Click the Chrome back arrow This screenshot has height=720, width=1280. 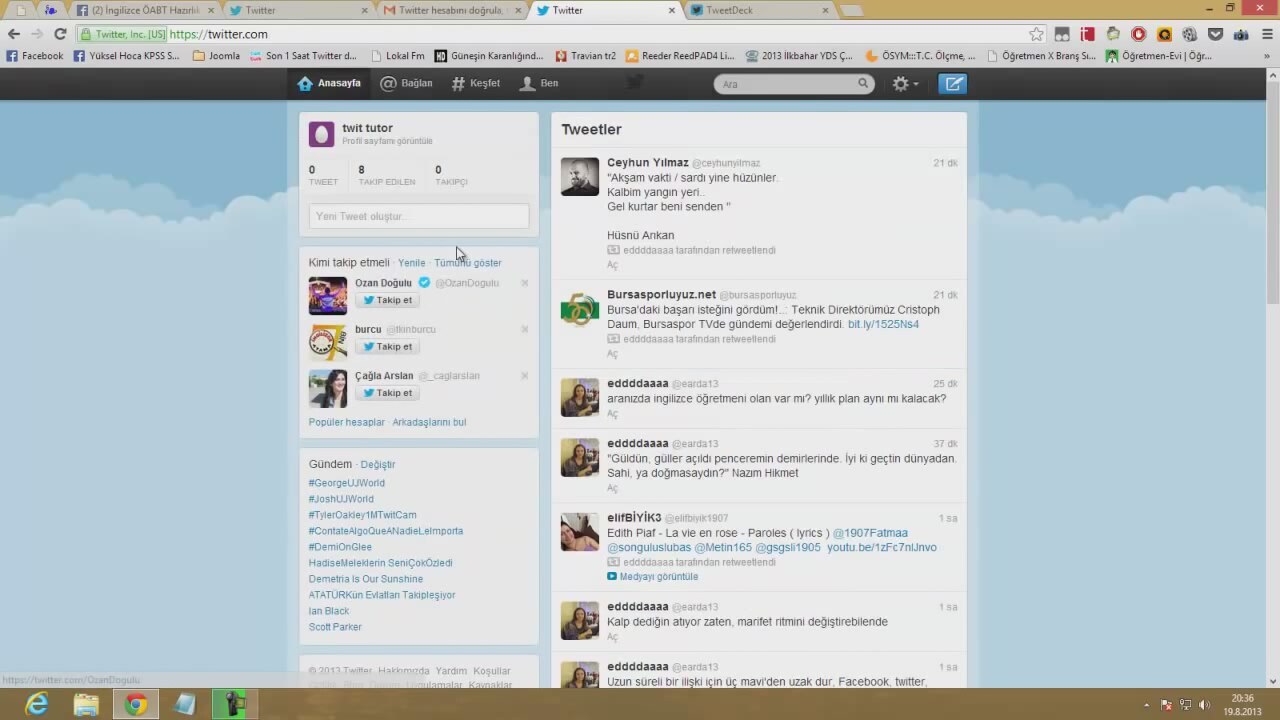coord(14,34)
